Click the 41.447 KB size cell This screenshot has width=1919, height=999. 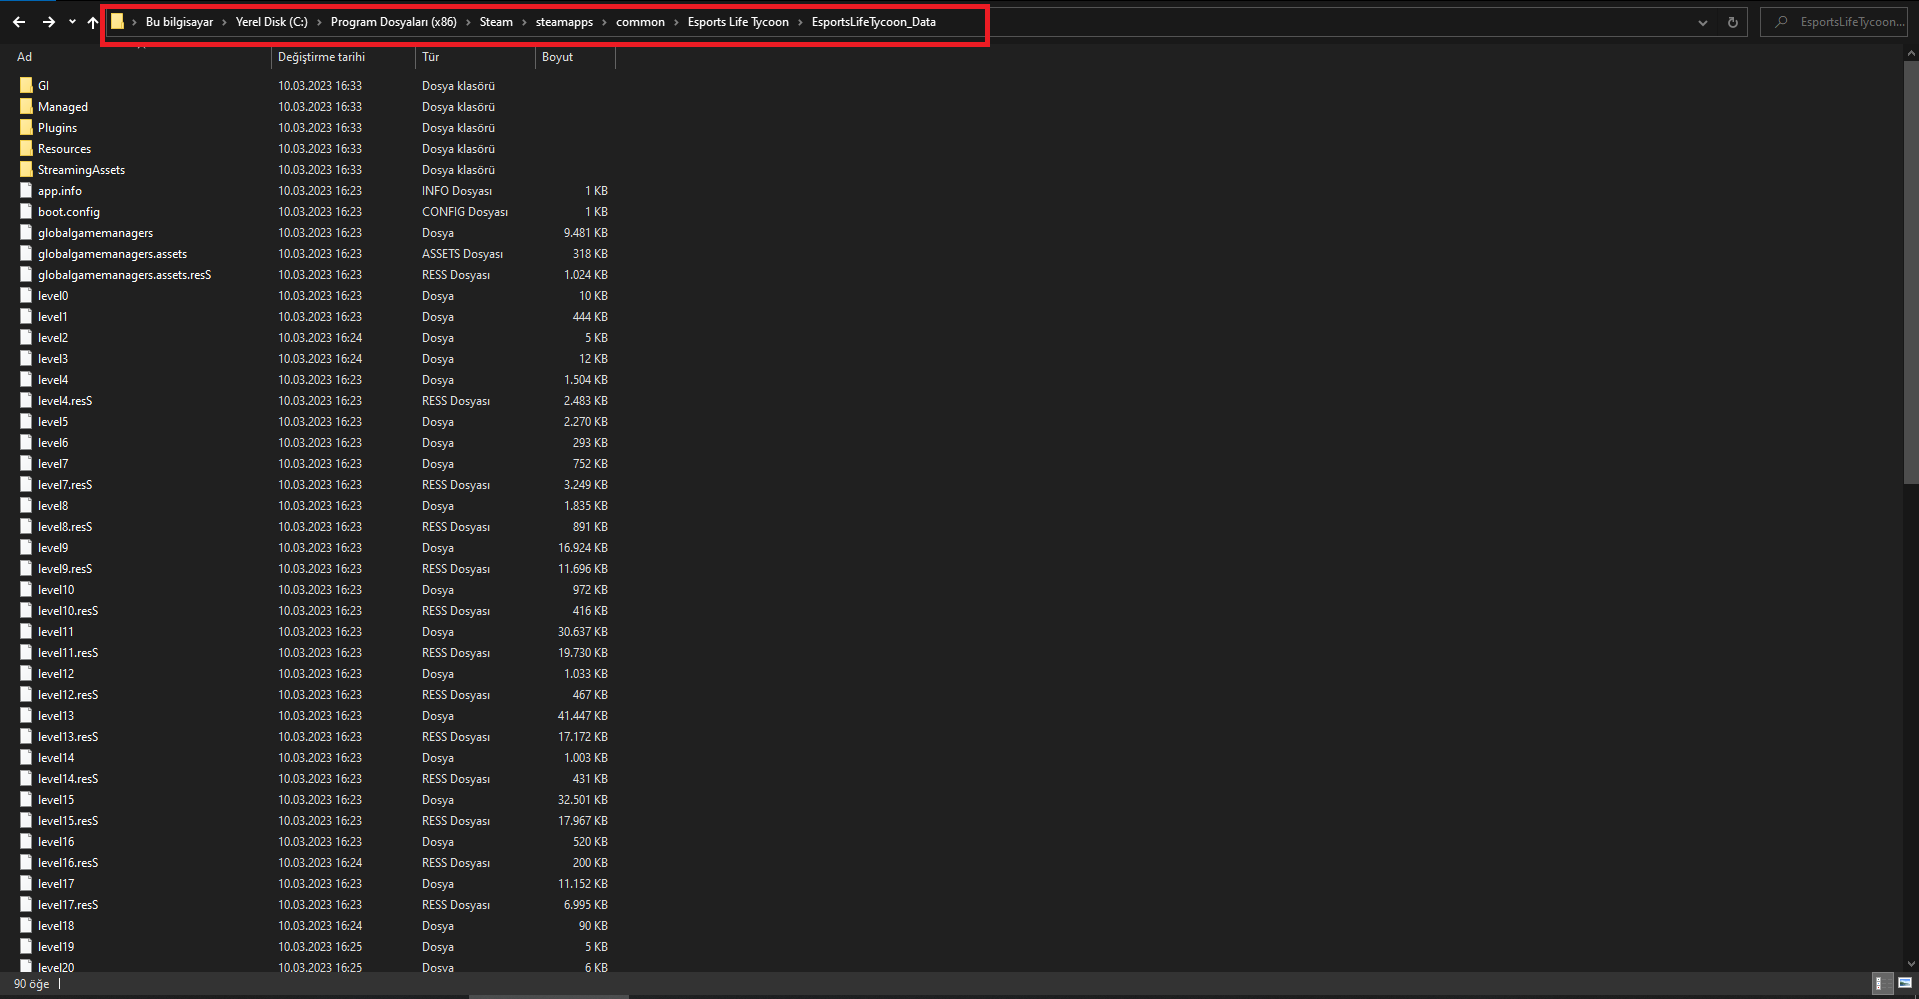pos(583,715)
